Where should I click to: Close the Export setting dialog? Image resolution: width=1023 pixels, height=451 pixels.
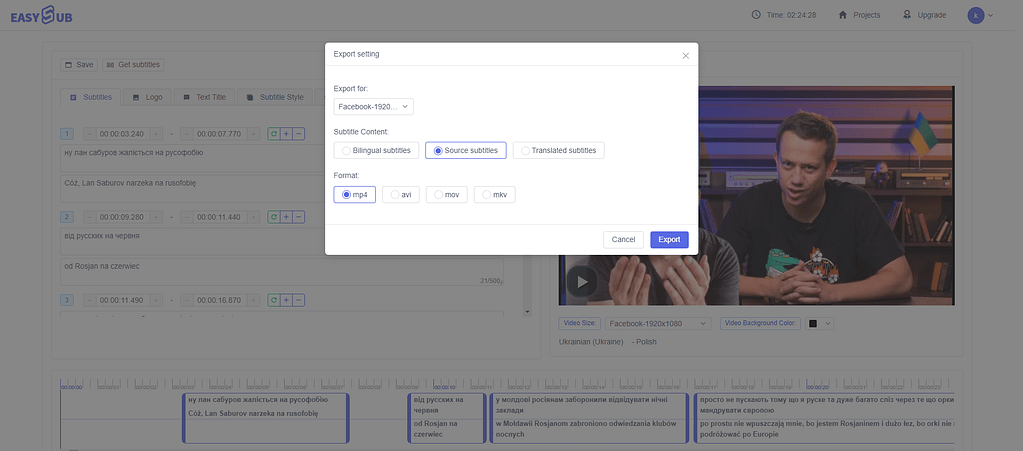coord(685,55)
